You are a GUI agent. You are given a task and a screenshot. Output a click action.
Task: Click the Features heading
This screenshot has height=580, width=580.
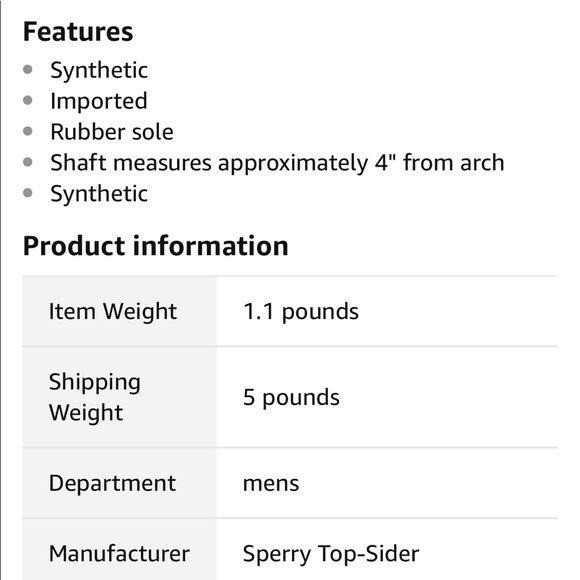click(x=78, y=32)
